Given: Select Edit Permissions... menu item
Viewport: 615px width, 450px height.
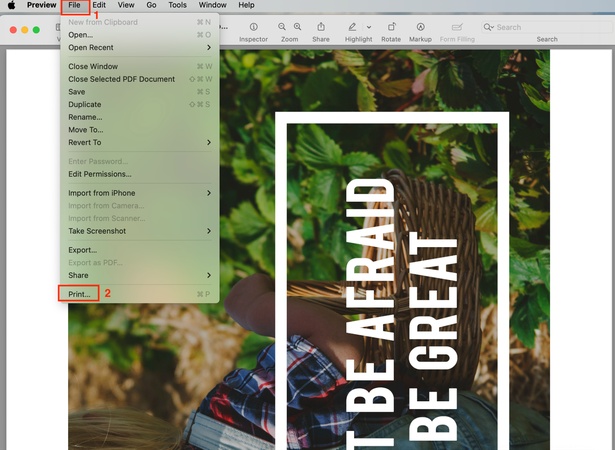Looking at the screenshot, I should click(x=140, y=174).
